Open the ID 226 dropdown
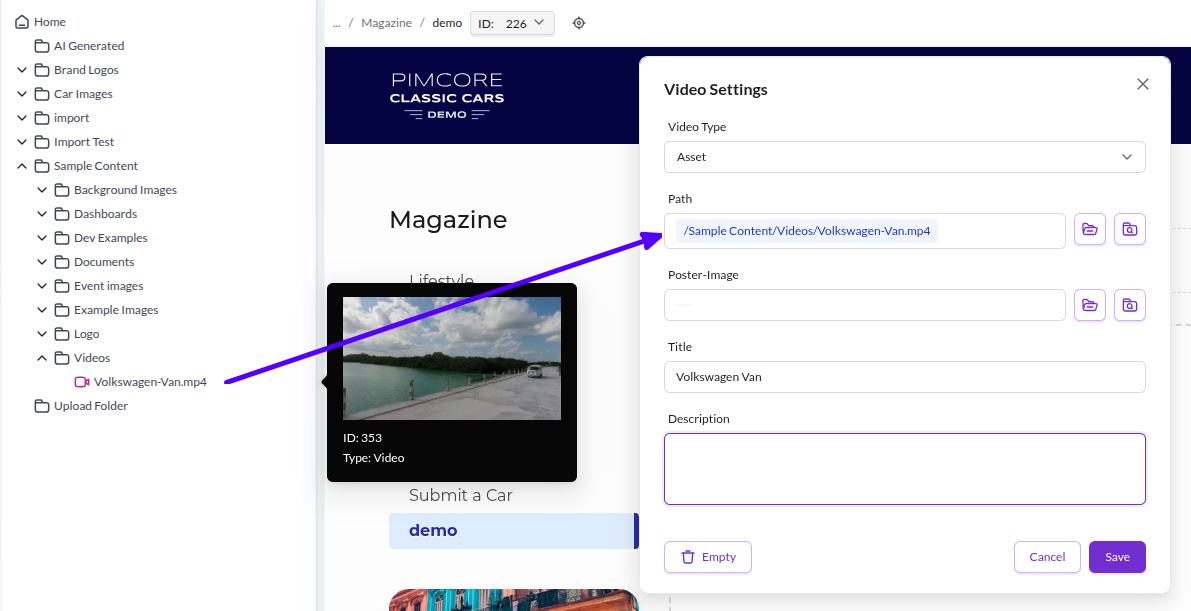This screenshot has width=1191, height=611. (x=513, y=23)
